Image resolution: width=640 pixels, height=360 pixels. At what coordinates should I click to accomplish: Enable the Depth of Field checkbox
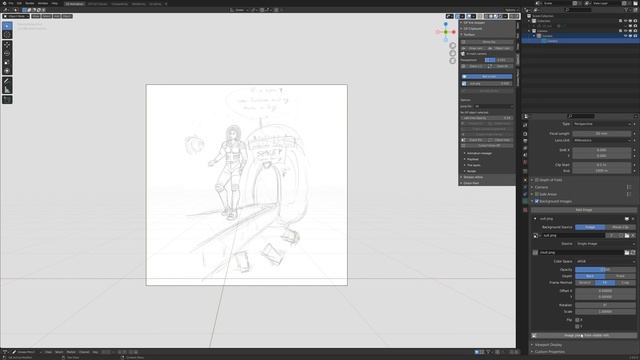click(x=537, y=180)
